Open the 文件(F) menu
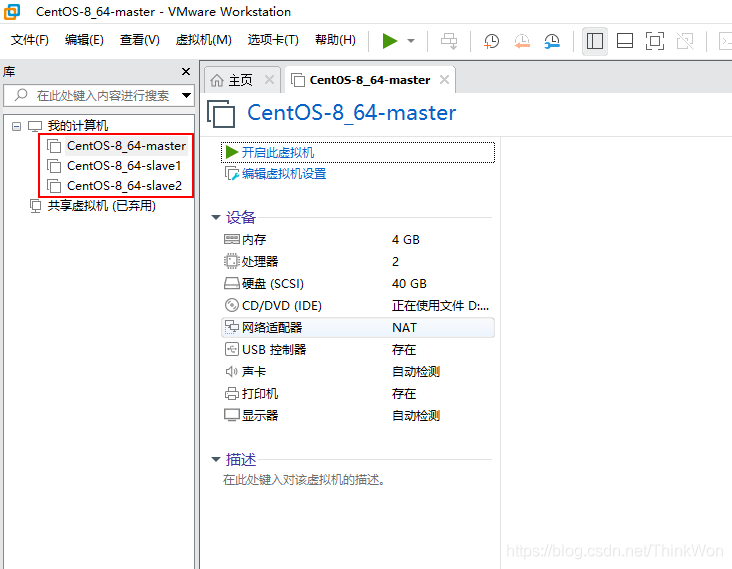Image resolution: width=732 pixels, height=569 pixels. (x=29, y=40)
